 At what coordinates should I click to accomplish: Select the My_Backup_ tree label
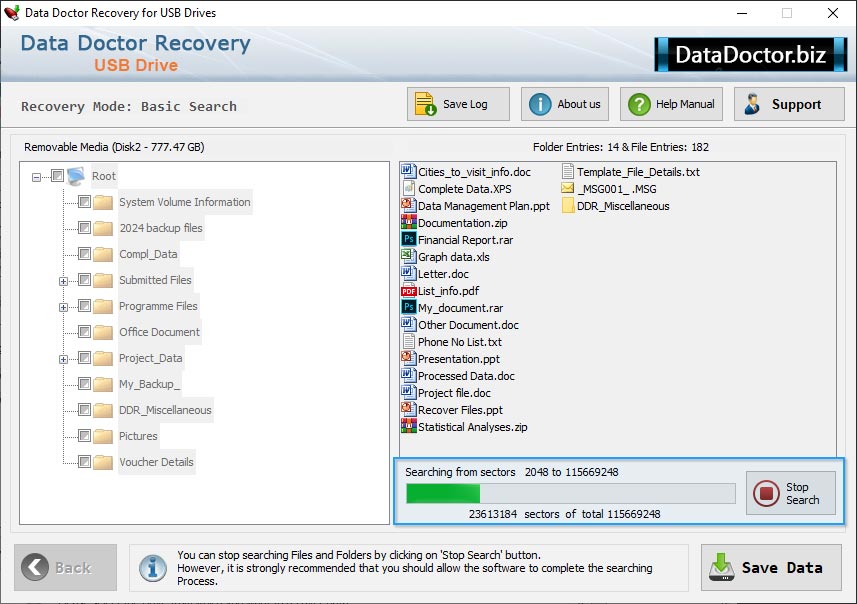150,384
